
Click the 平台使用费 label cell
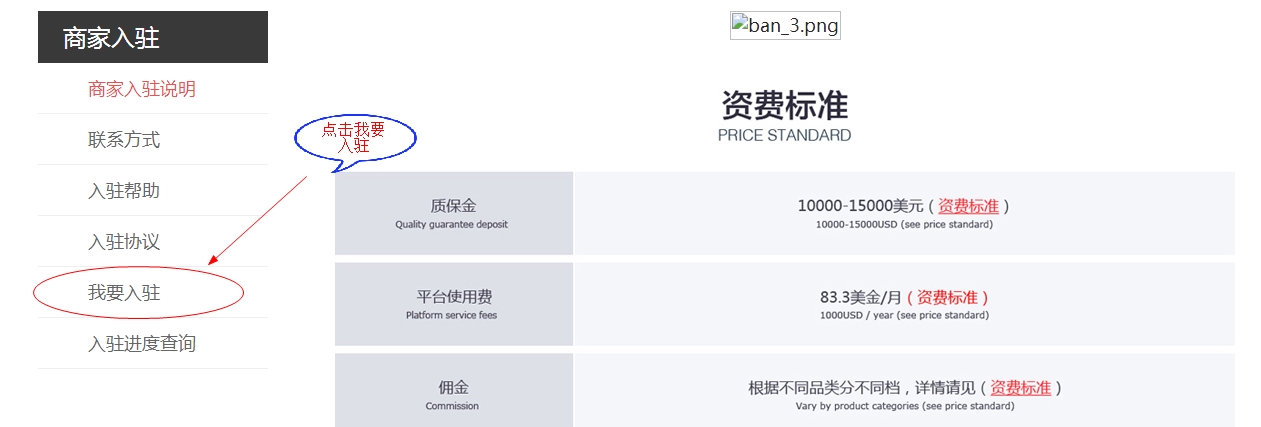tap(453, 304)
